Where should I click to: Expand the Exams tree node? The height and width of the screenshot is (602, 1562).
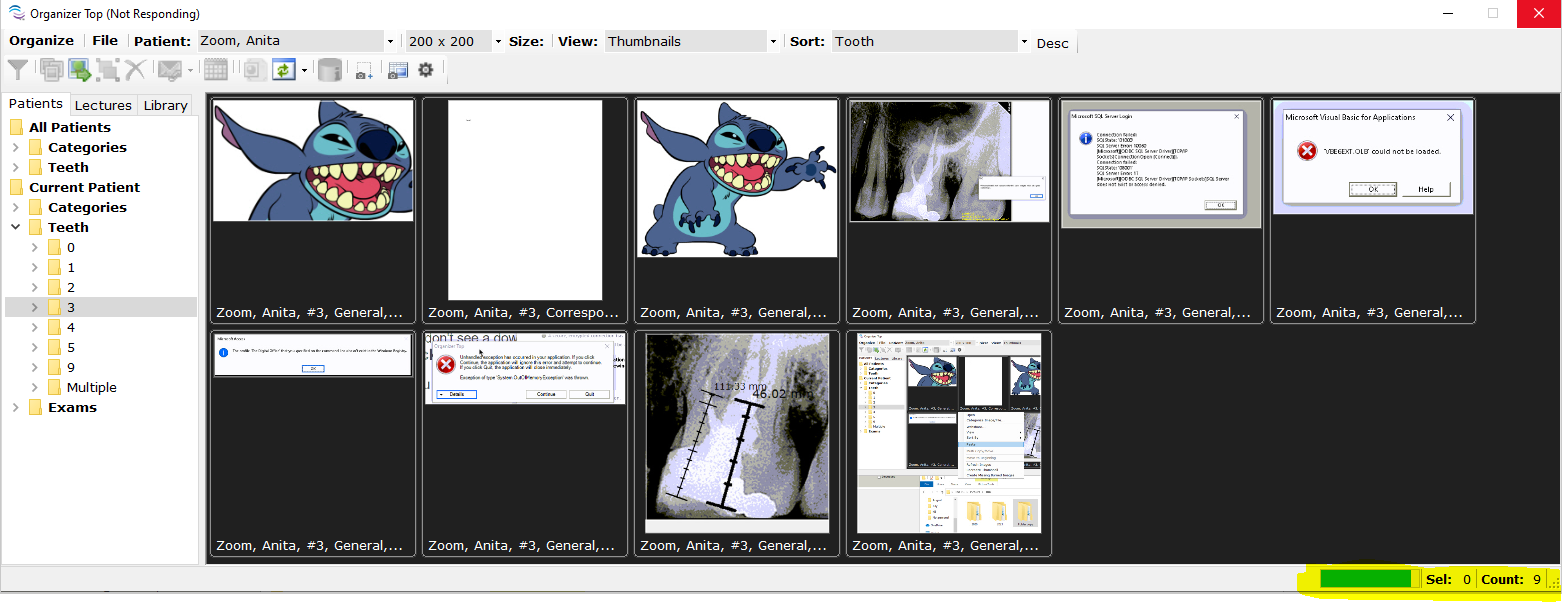coord(15,408)
